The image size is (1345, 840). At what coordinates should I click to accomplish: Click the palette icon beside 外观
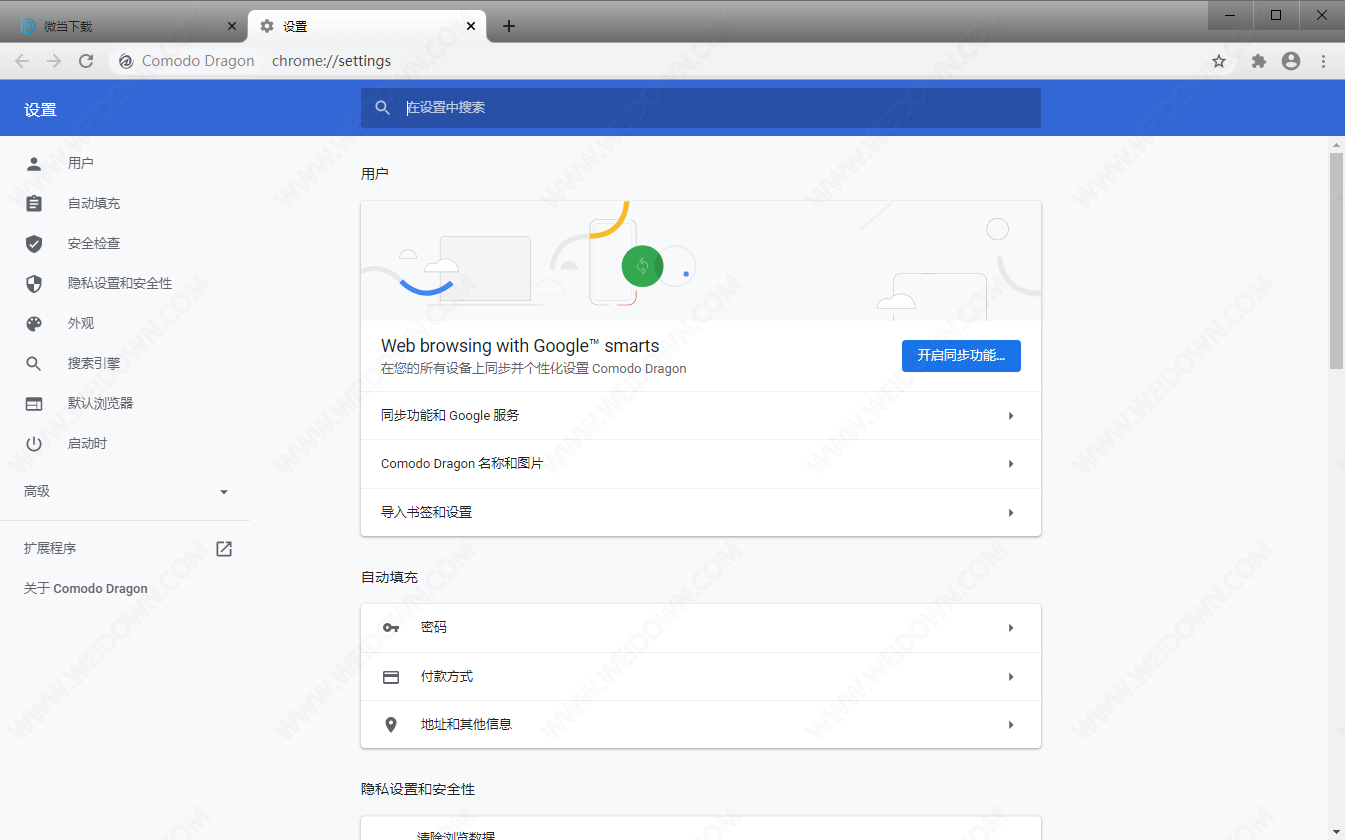[x=34, y=323]
